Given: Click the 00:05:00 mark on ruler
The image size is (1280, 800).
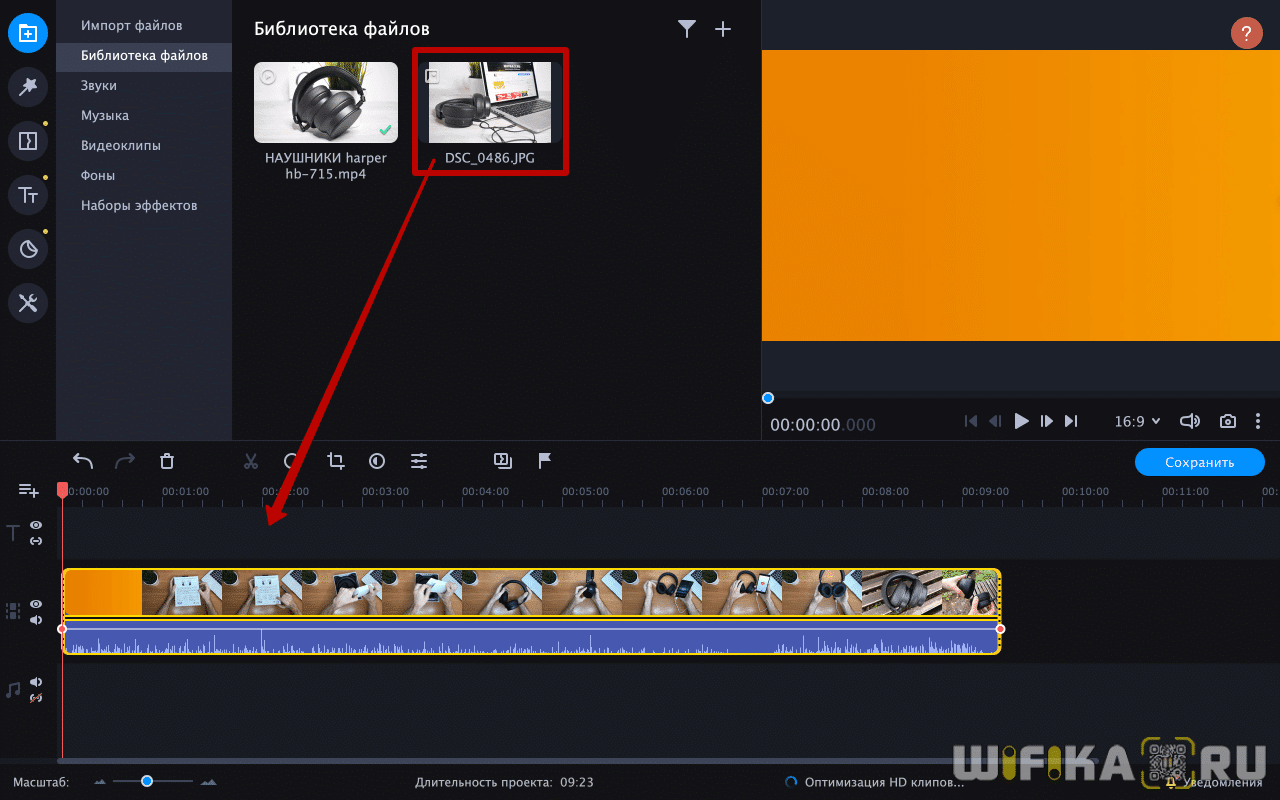Looking at the screenshot, I should tap(585, 491).
